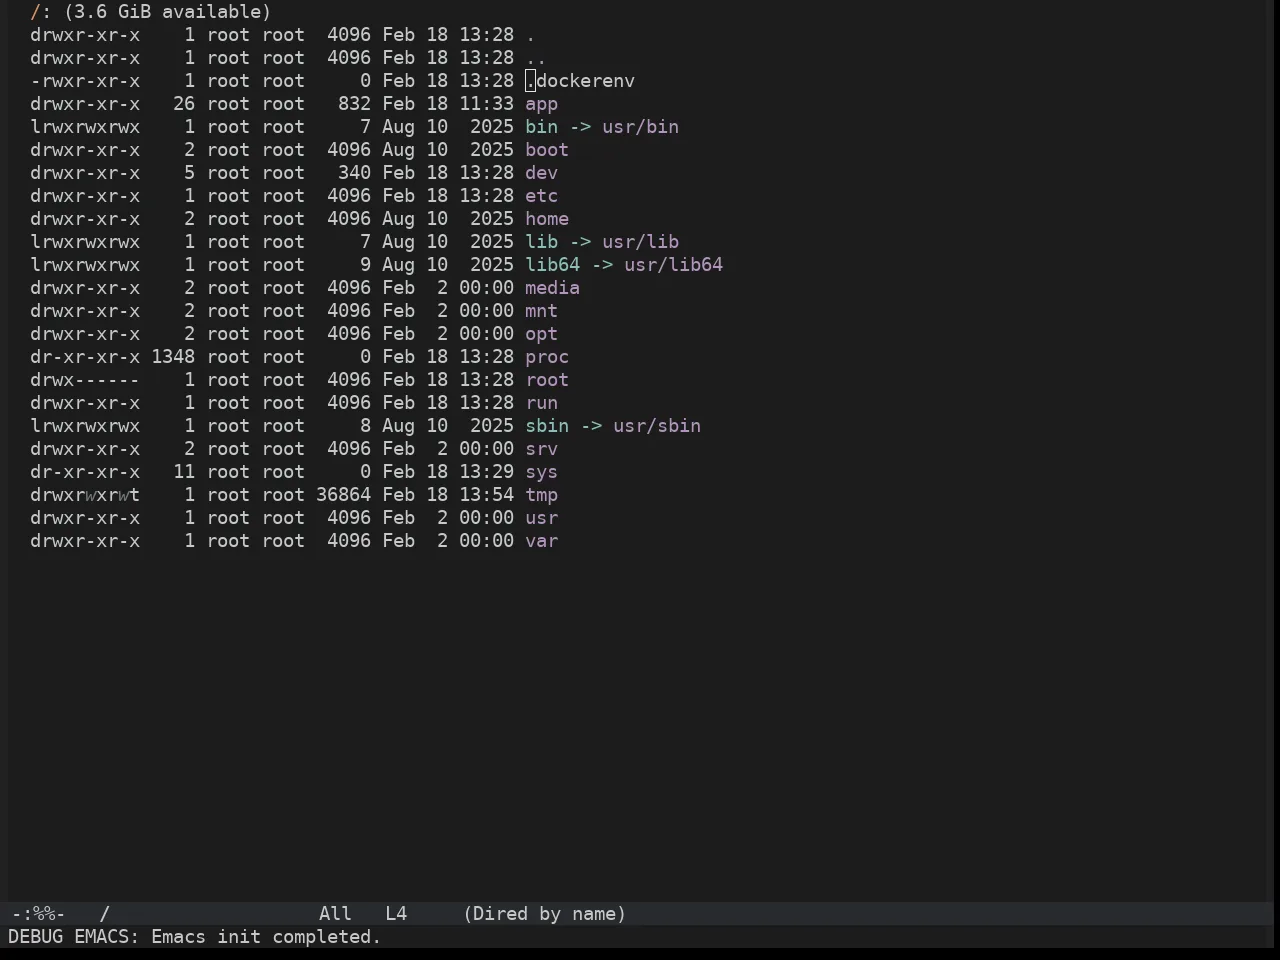Open the home directory entry
Viewport: 1280px width, 960px height.
pyautogui.click(x=547, y=219)
